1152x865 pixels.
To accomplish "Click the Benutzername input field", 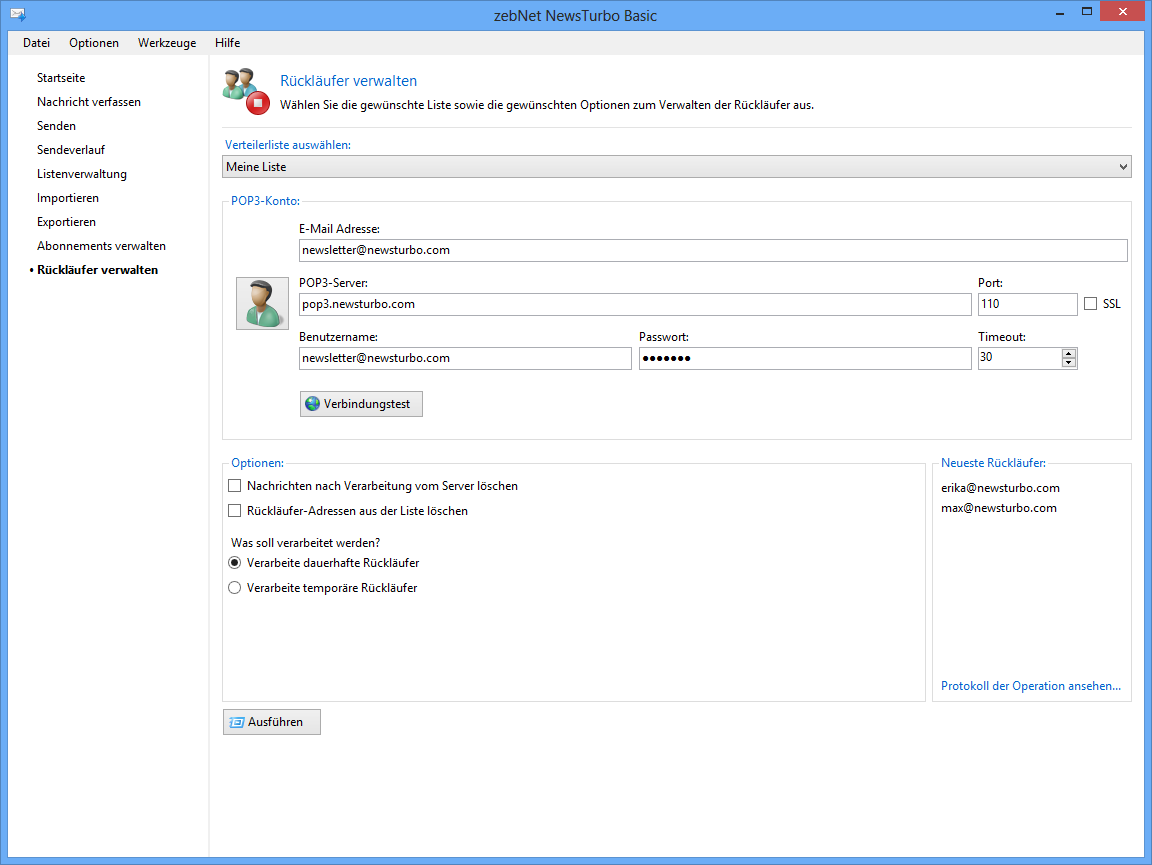I will 465,358.
